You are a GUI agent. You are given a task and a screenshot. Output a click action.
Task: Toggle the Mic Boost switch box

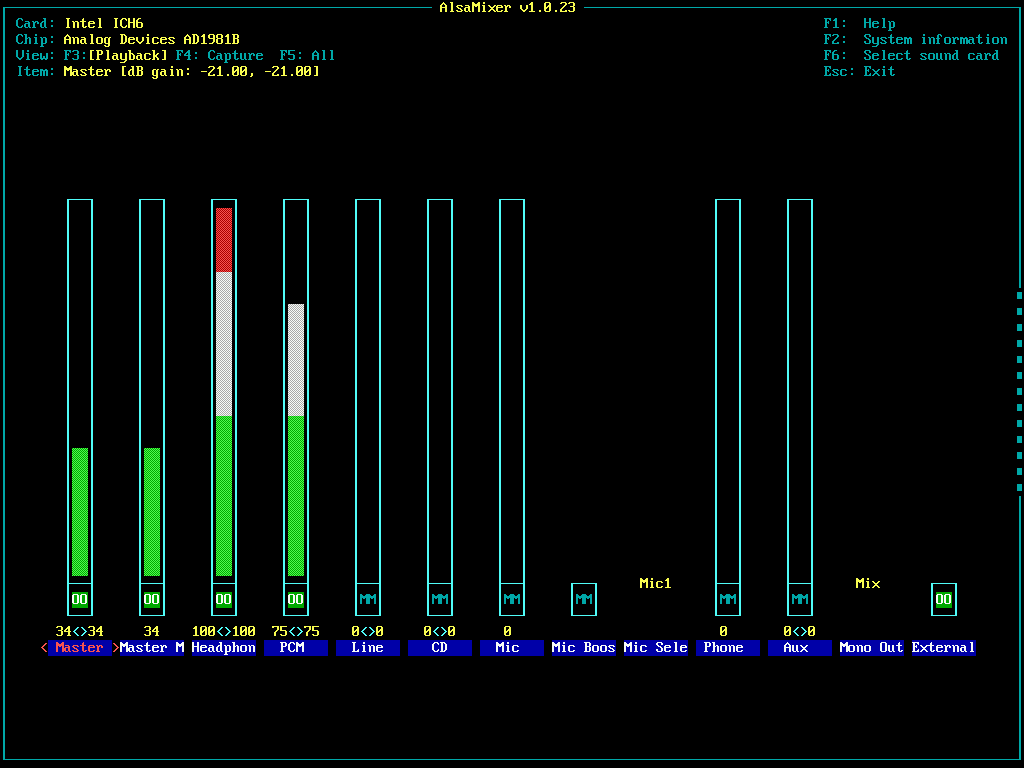point(584,599)
